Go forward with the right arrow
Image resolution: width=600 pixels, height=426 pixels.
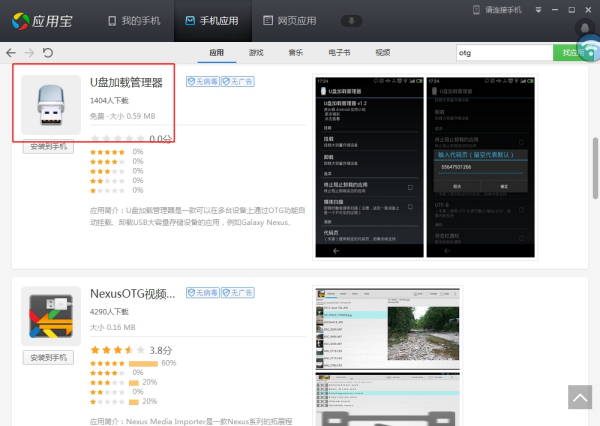click(x=29, y=52)
